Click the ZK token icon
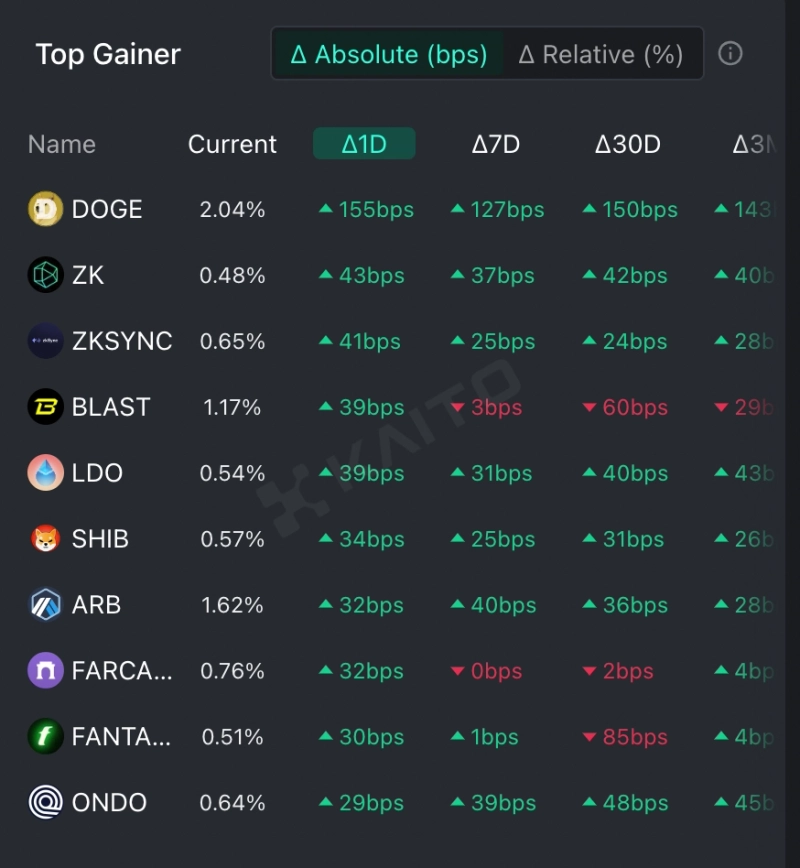 (x=45, y=275)
